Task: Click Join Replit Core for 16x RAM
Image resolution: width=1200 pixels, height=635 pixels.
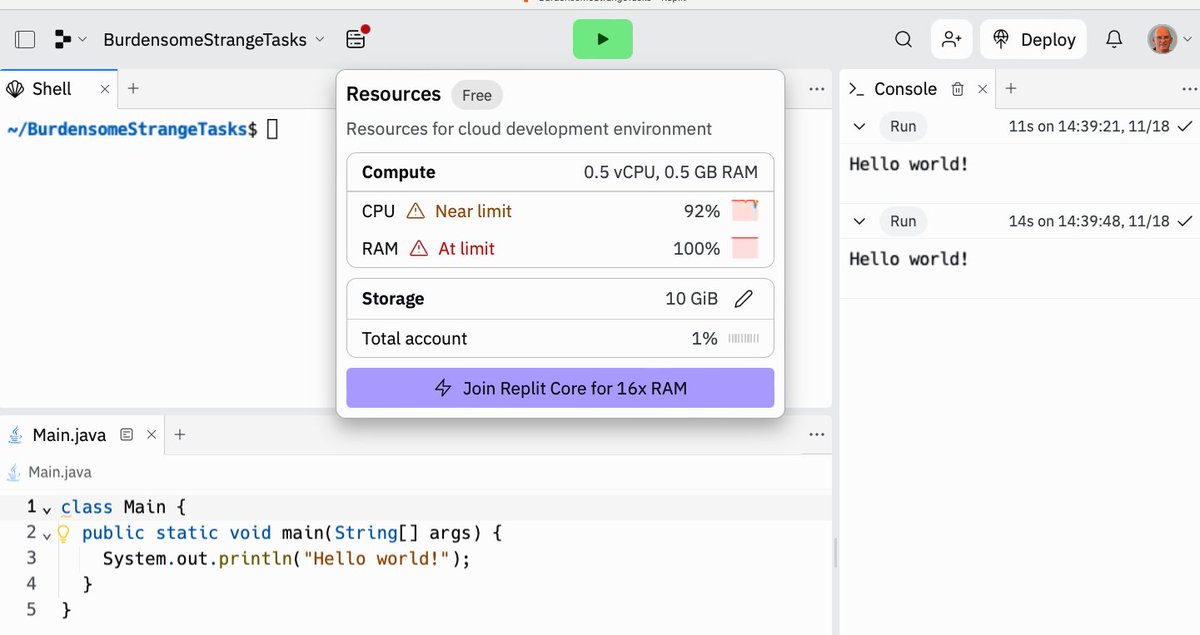Action: (x=560, y=388)
